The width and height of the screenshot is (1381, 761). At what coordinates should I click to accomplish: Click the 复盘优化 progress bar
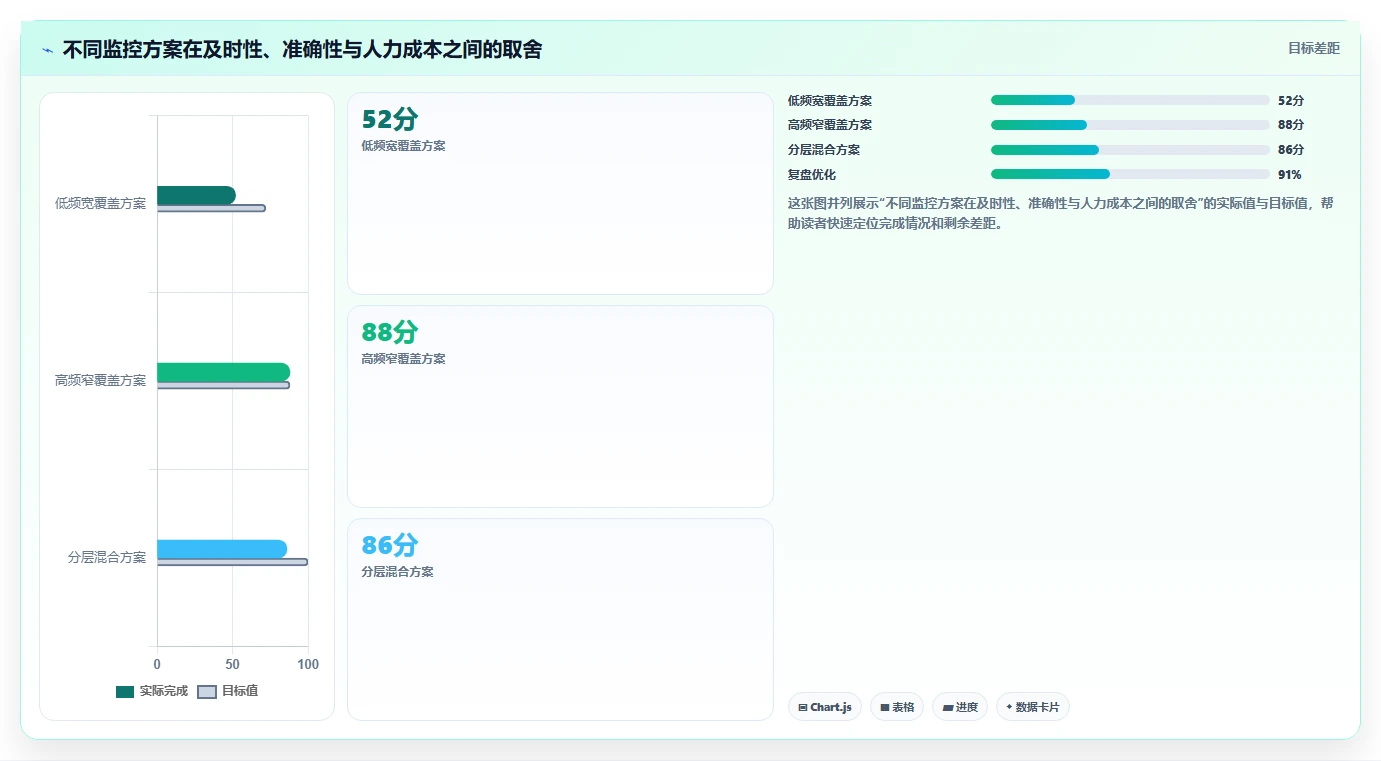tap(1130, 174)
